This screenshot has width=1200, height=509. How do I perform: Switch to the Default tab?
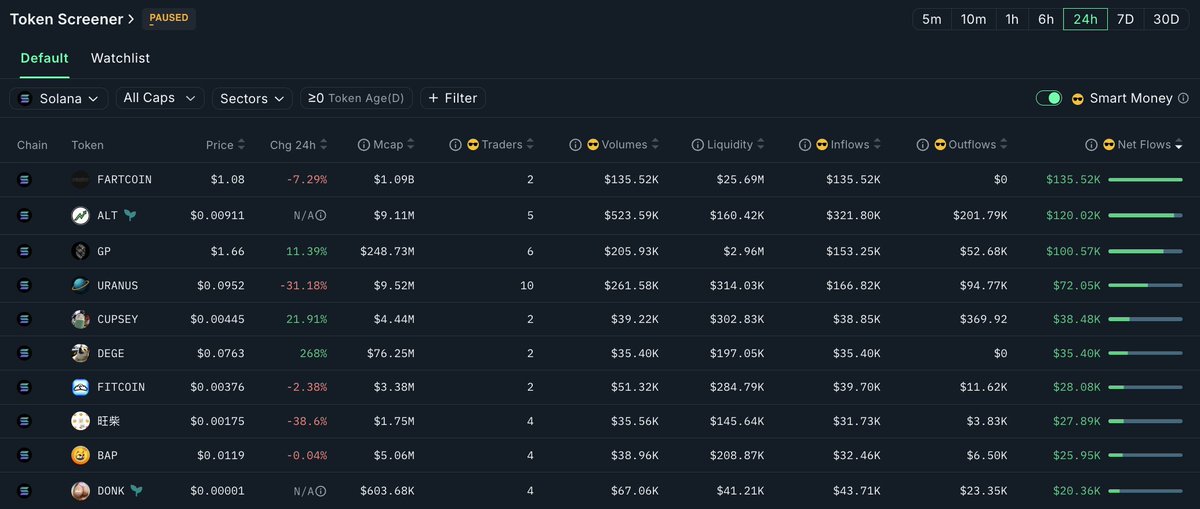44,58
